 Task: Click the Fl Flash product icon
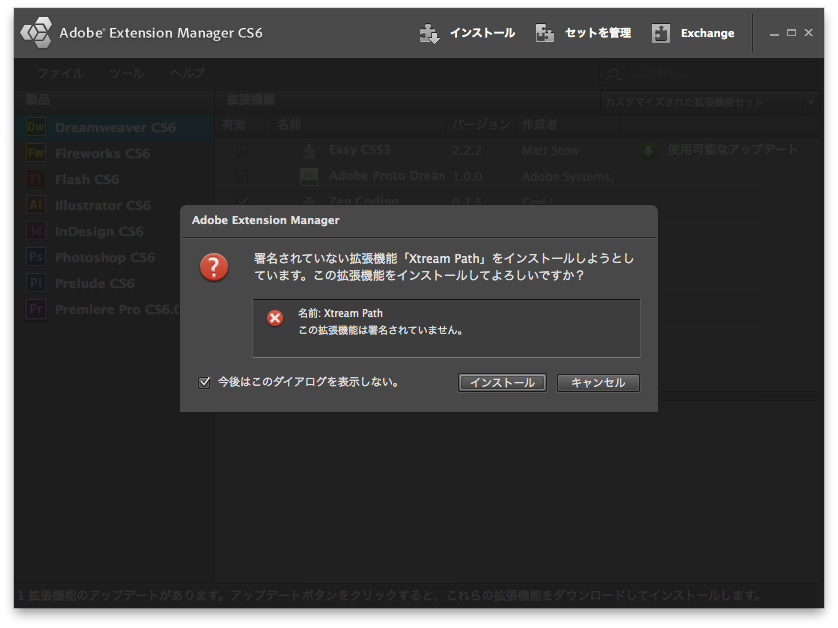(x=36, y=179)
